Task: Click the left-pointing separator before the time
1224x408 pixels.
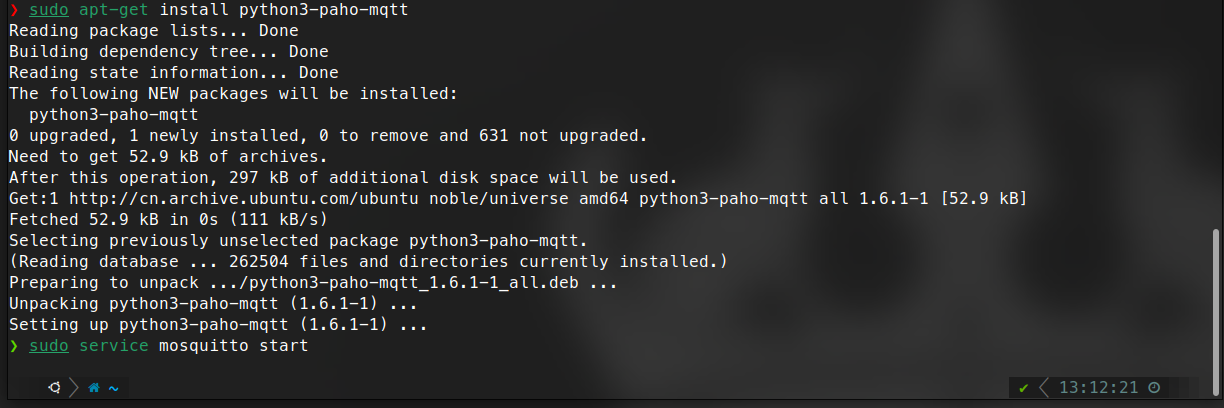Action: pos(1043,387)
